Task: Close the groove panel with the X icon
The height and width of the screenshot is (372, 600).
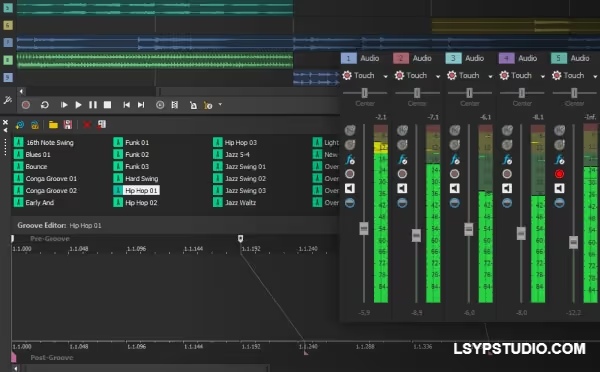Action: 5,122
